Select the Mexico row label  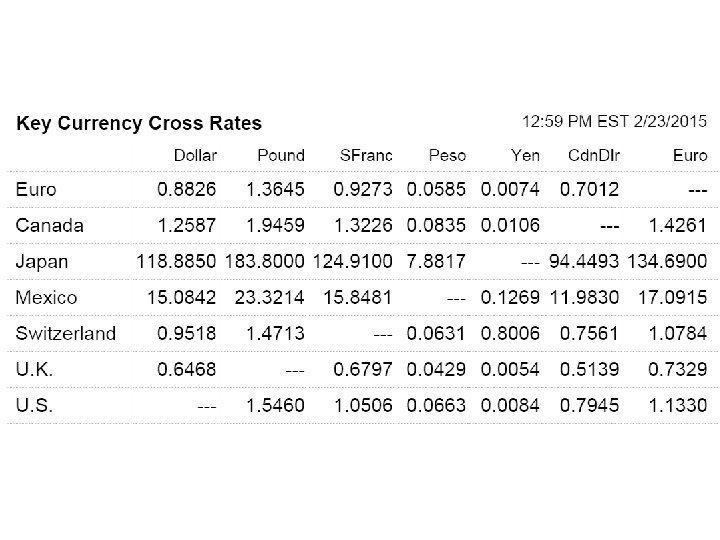46,297
